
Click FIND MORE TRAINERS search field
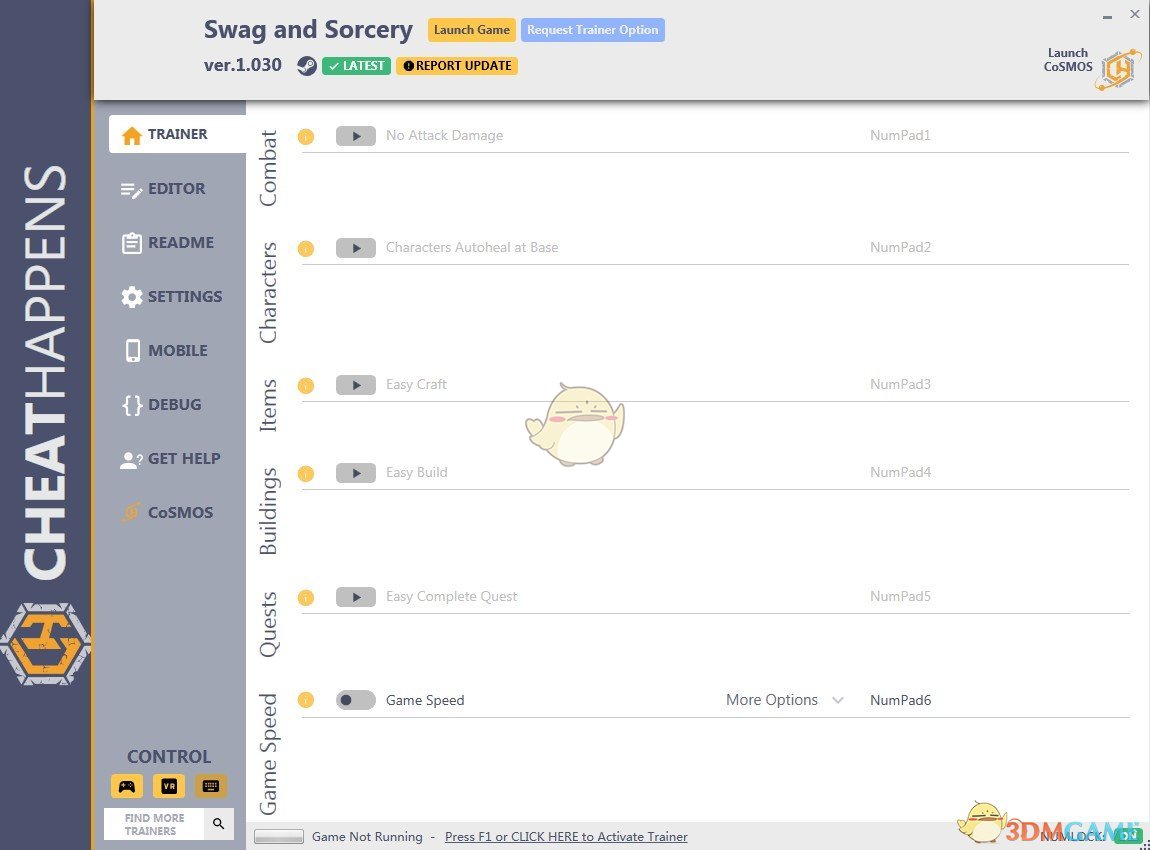tap(155, 824)
